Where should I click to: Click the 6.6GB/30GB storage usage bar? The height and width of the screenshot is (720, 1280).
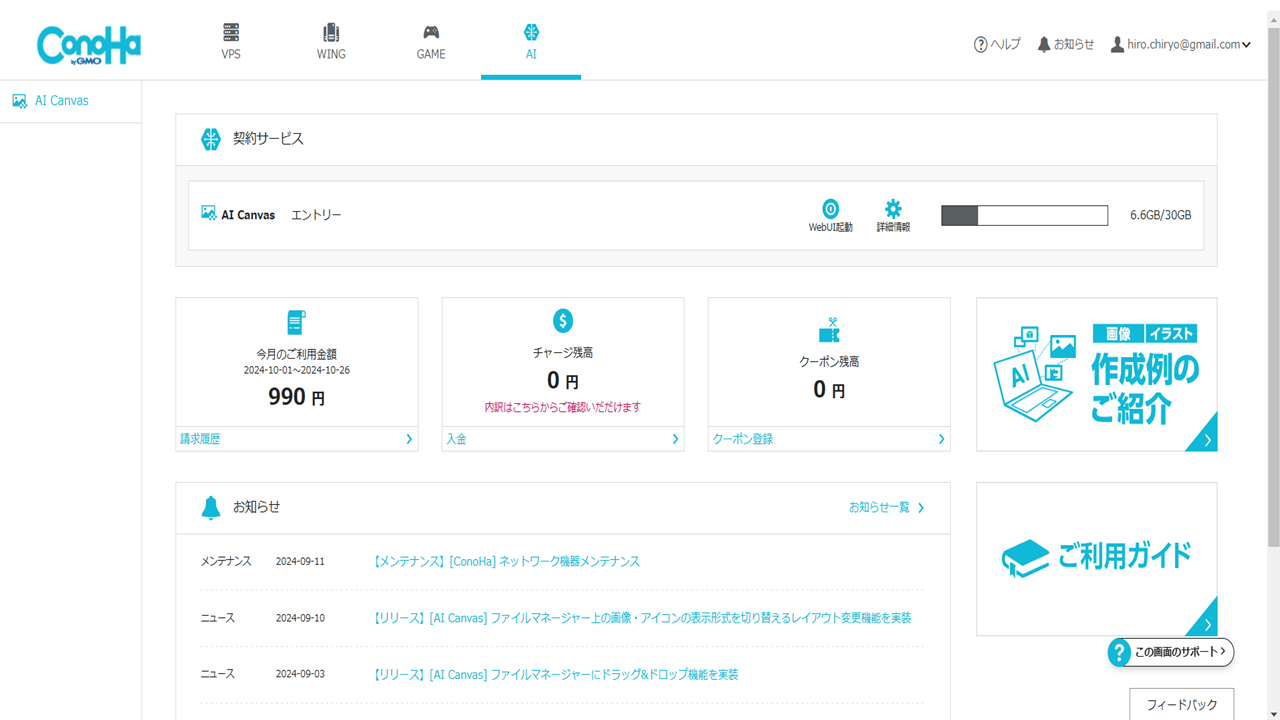(x=1025, y=215)
